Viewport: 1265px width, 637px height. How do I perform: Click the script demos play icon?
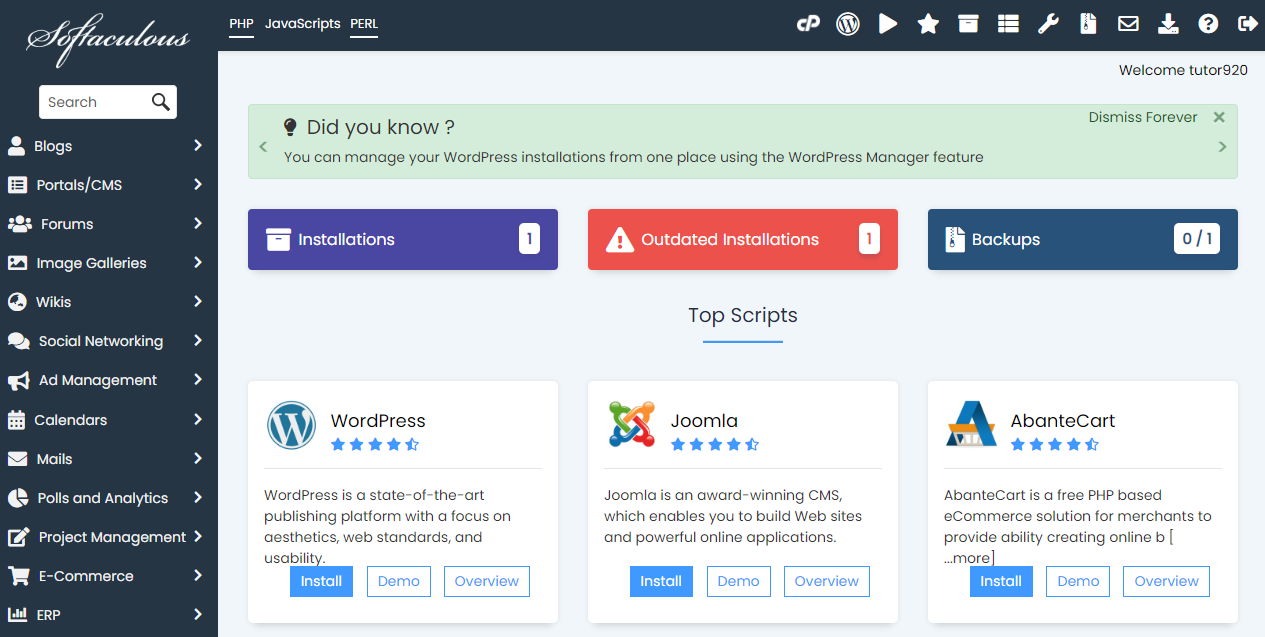pyautogui.click(x=888, y=24)
